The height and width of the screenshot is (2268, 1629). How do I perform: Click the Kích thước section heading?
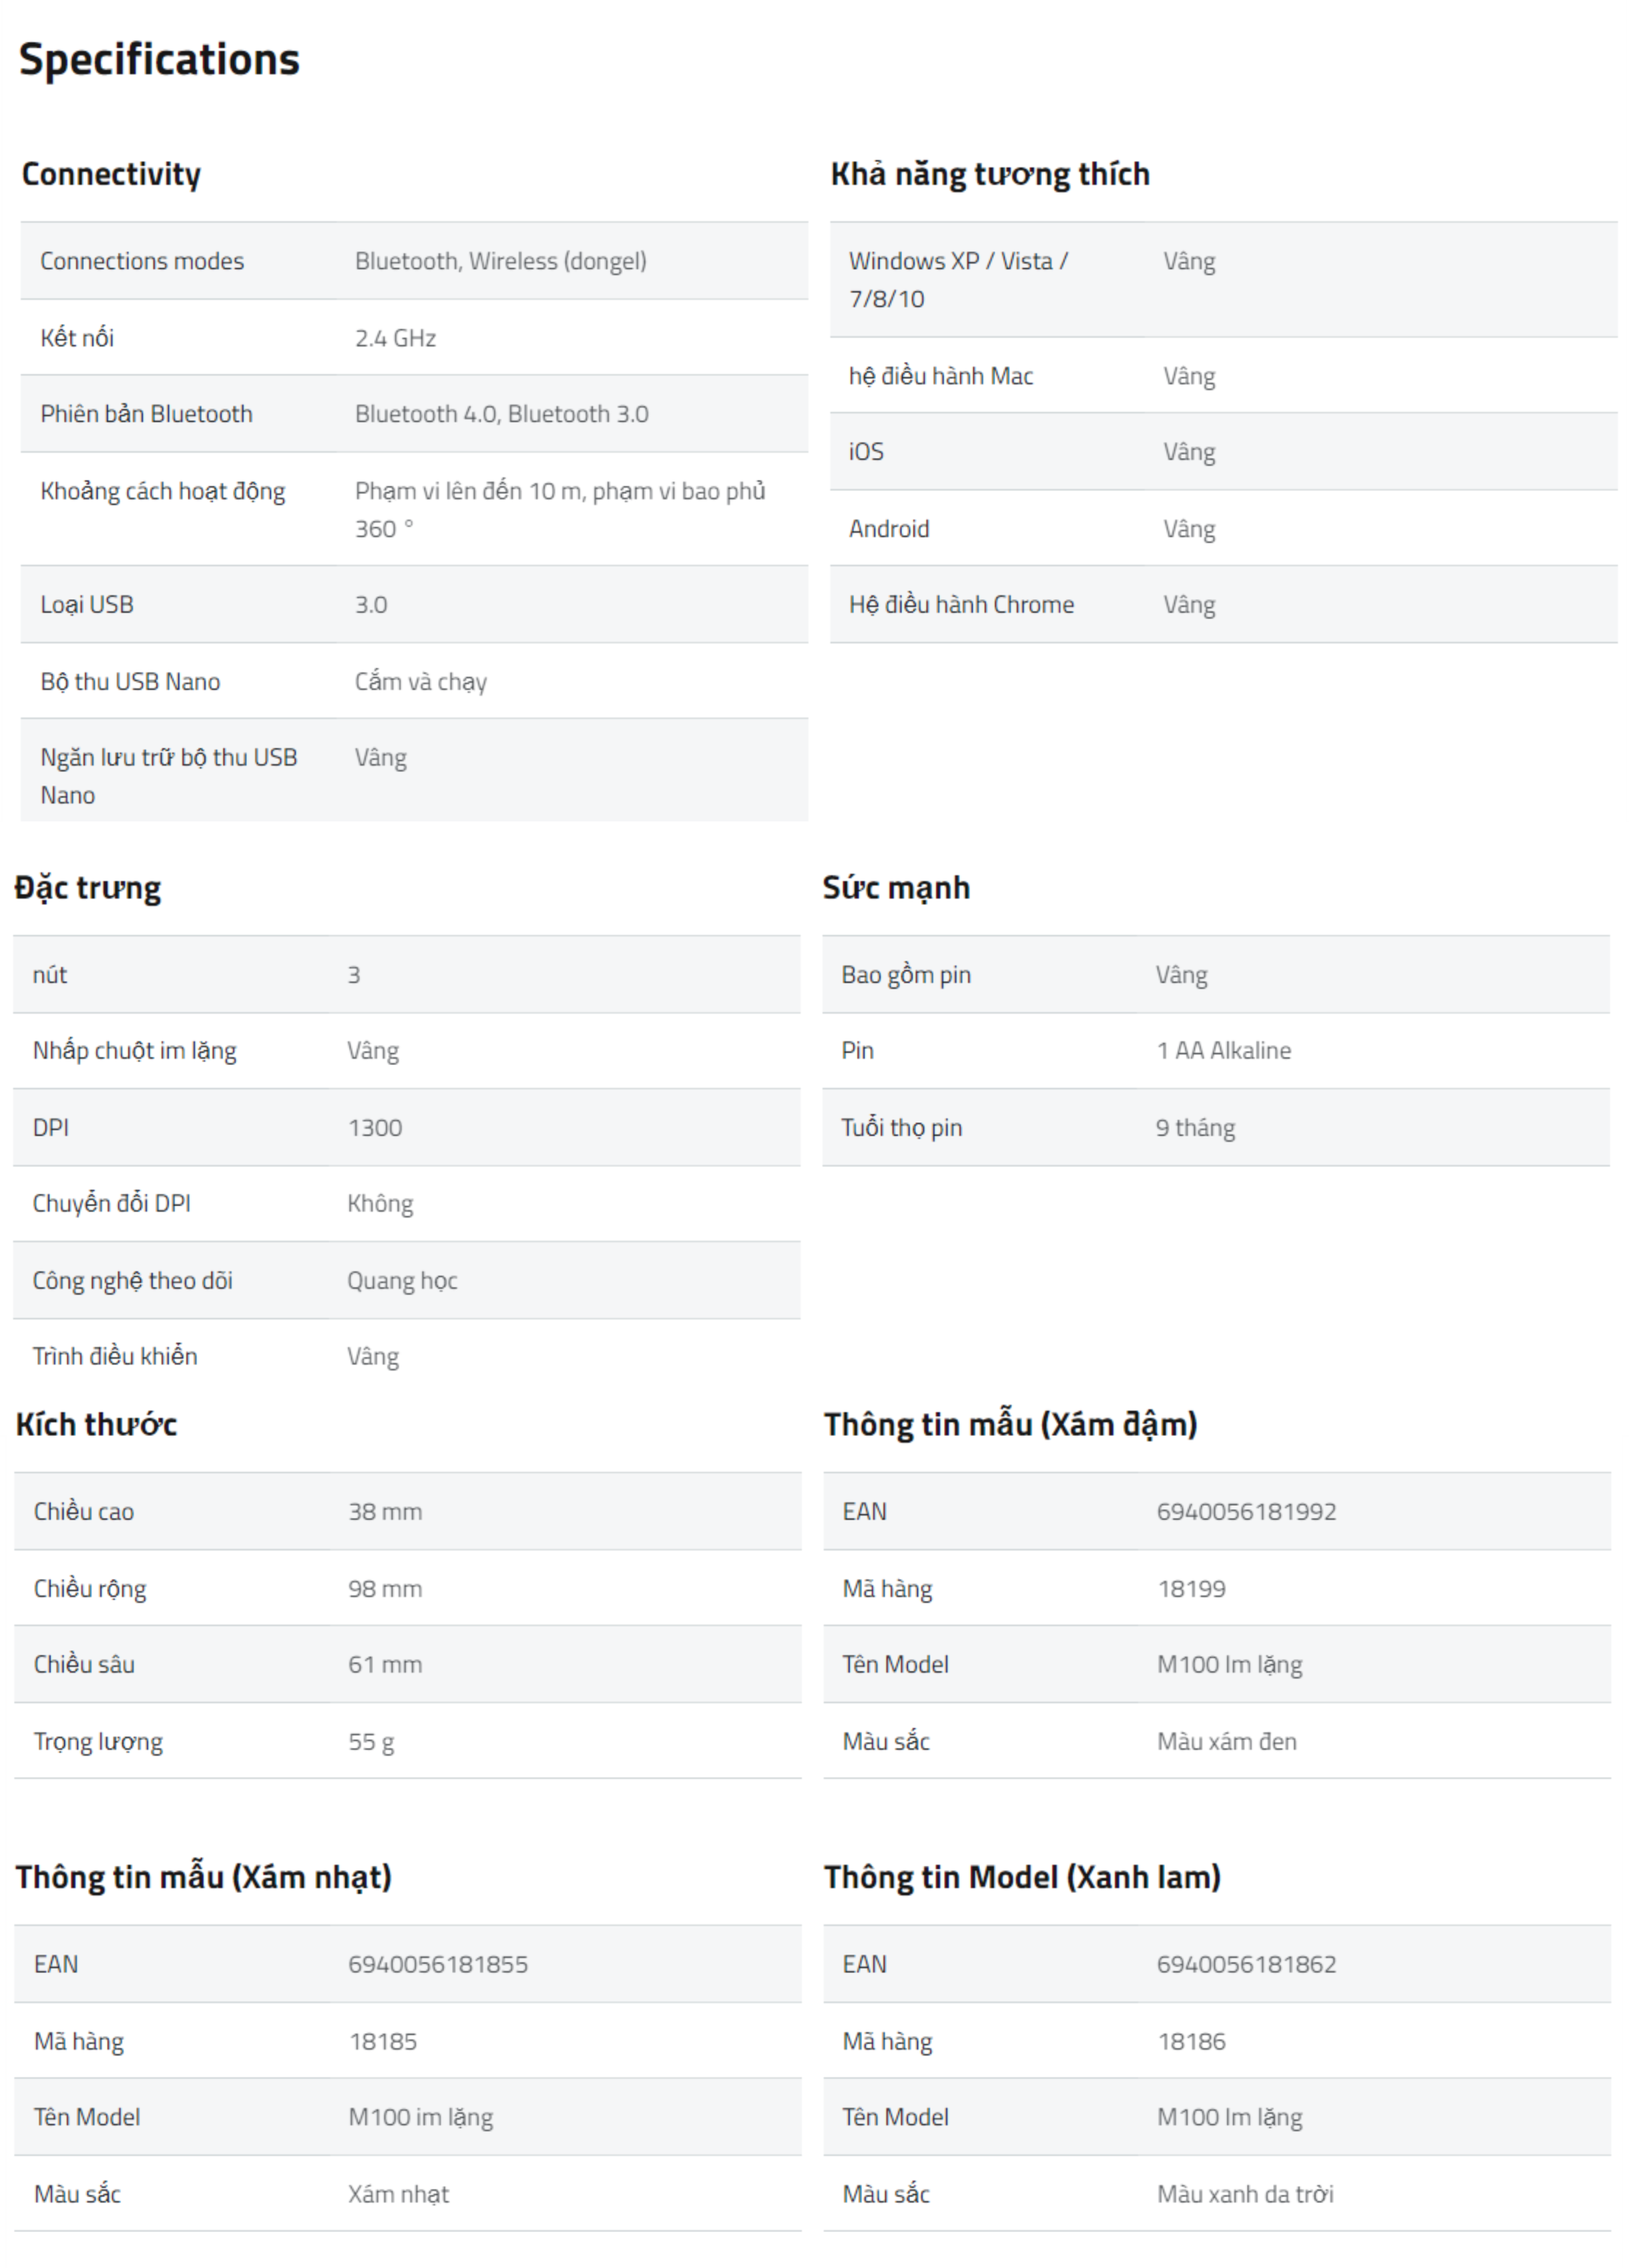[x=96, y=1424]
